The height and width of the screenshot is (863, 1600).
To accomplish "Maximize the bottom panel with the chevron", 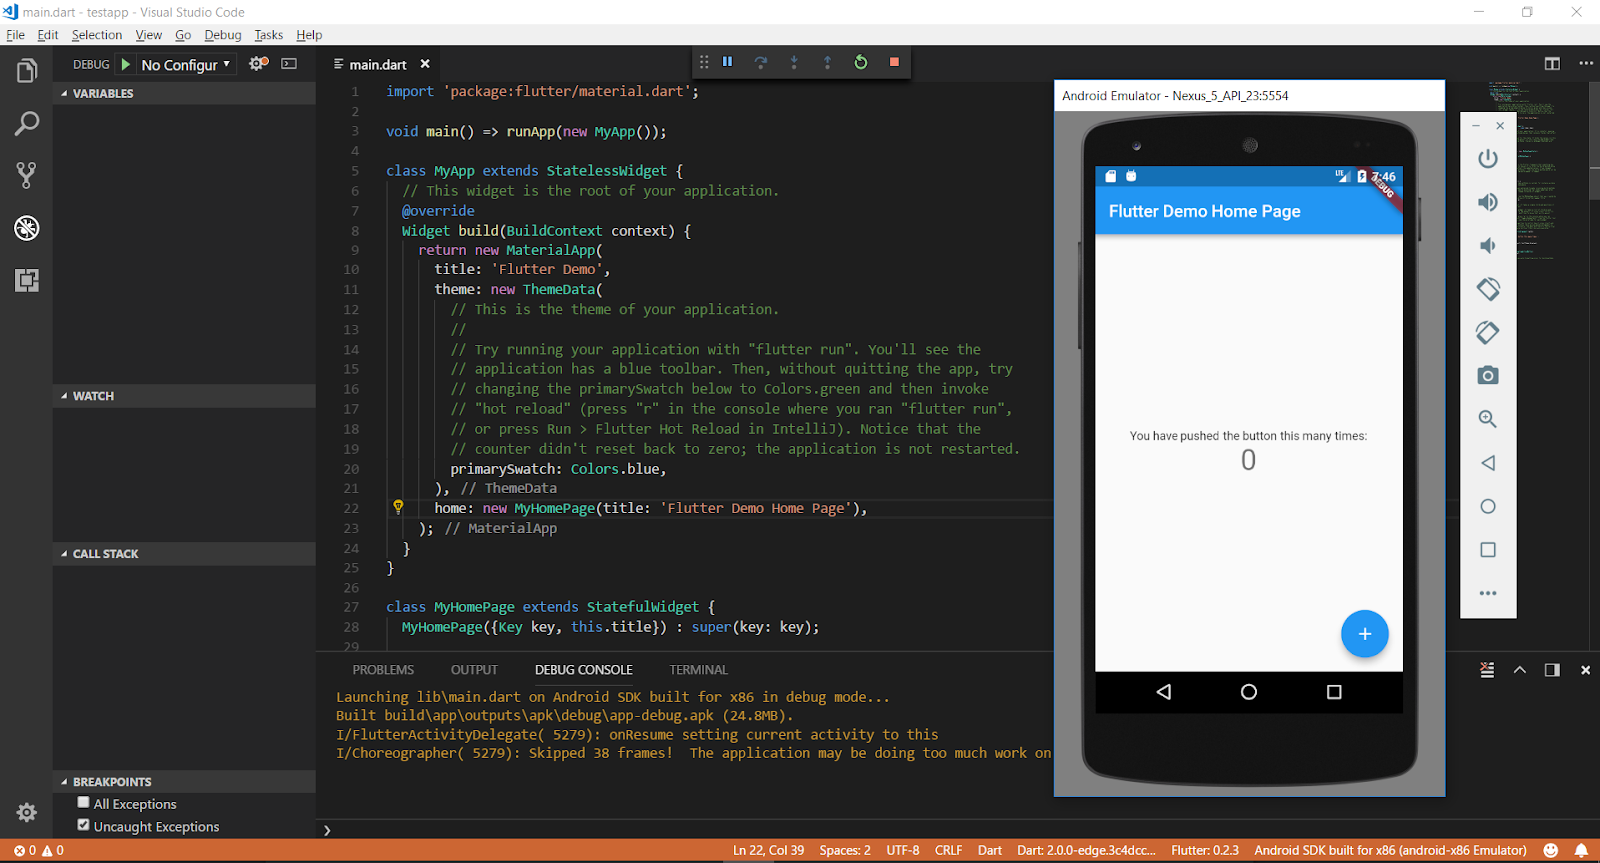I will click(1520, 670).
